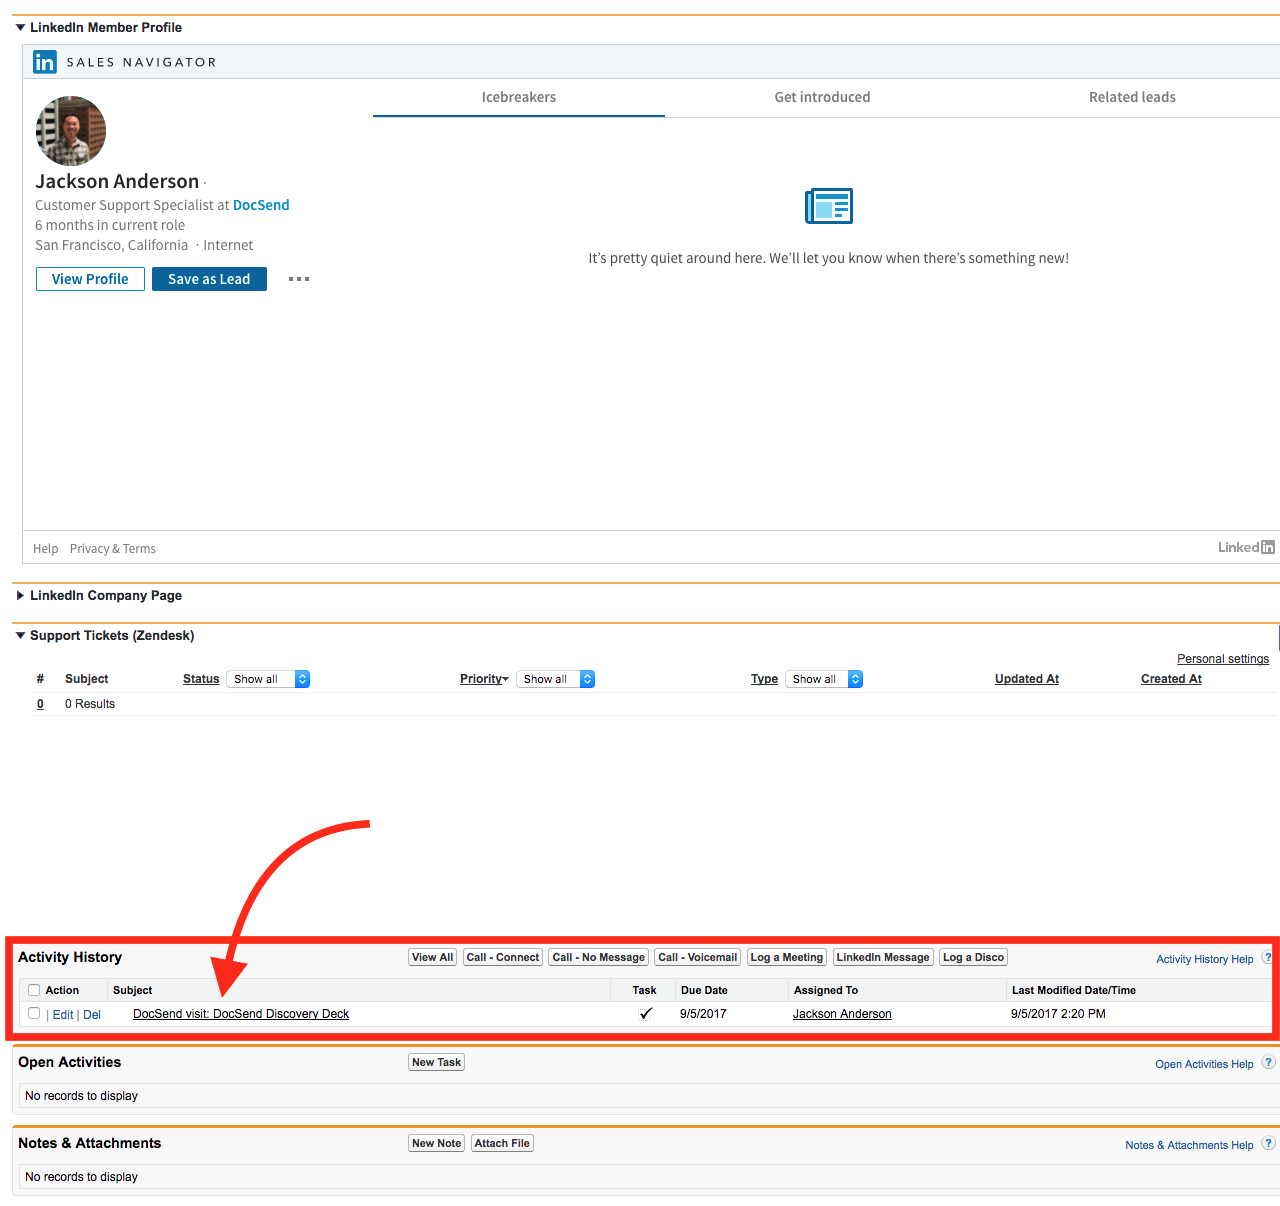The width and height of the screenshot is (1280, 1206).
Task: Click the New Note button
Action: 436,1143
